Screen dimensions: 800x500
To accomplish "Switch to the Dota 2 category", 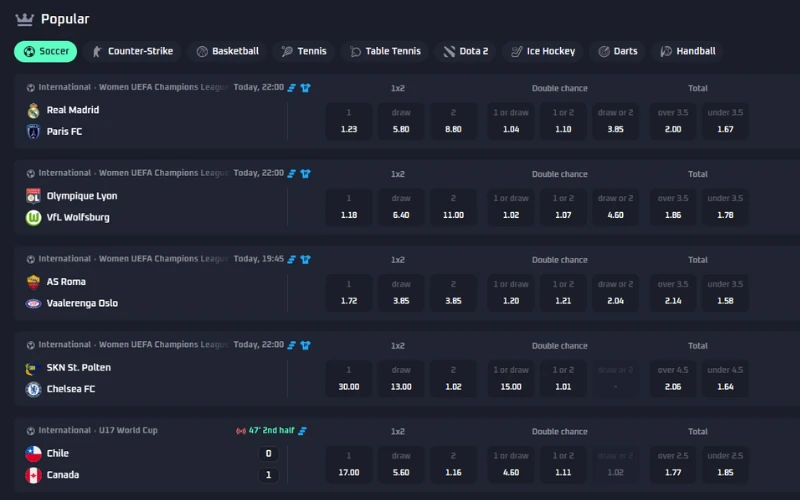I will tap(466, 51).
